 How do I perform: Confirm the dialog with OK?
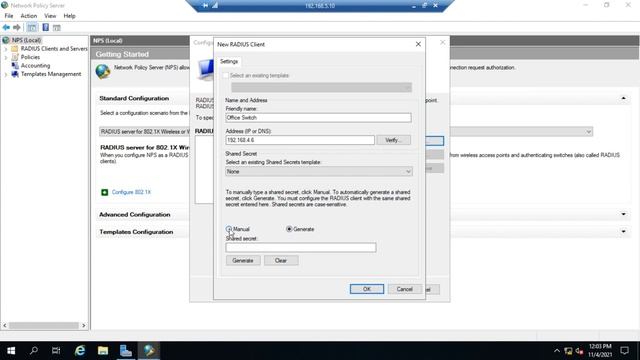(x=367, y=289)
